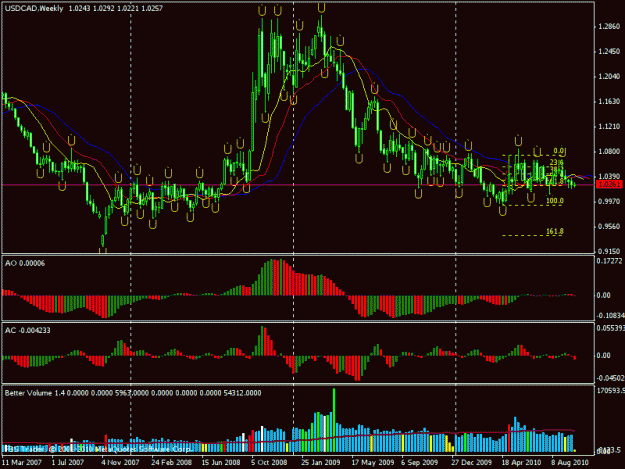Select the red 1.0261 current price tag
The width and height of the screenshot is (625, 469).
coord(609,184)
